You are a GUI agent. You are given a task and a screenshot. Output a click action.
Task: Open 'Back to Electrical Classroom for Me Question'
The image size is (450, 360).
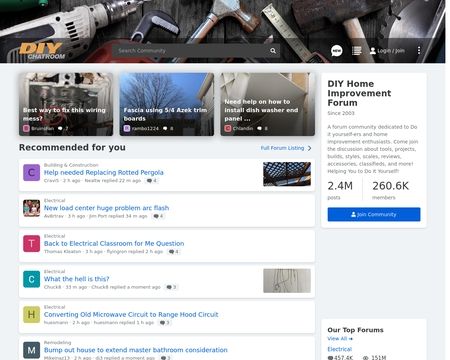[x=114, y=243]
